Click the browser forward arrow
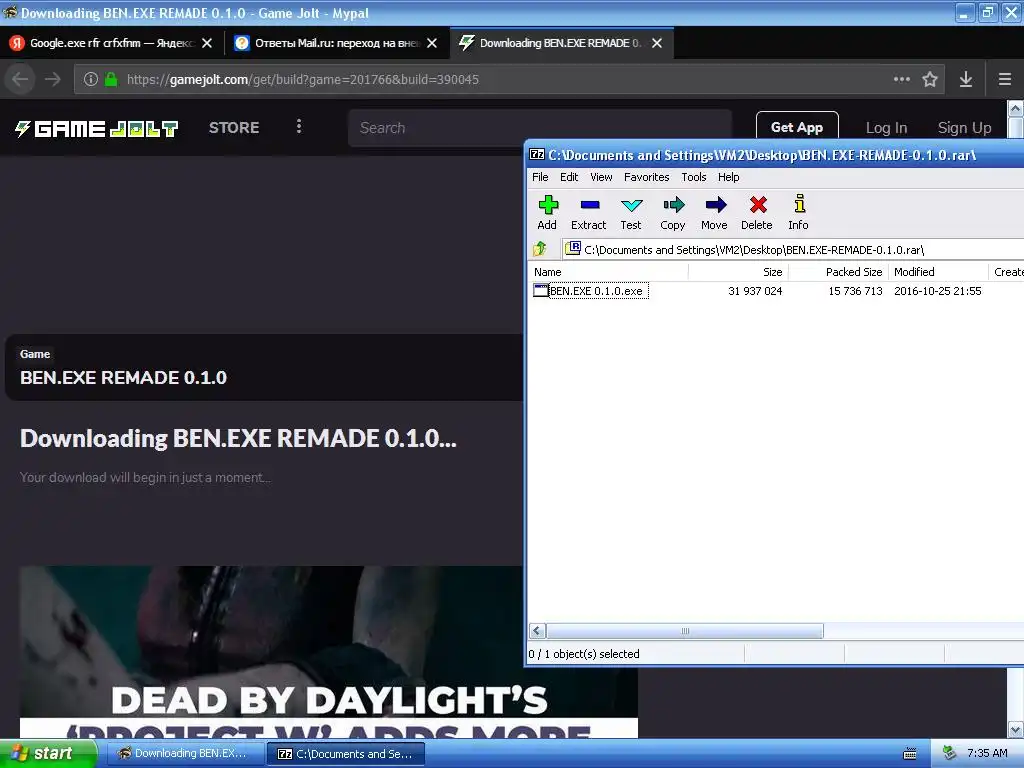The width and height of the screenshot is (1024, 768). click(53, 79)
